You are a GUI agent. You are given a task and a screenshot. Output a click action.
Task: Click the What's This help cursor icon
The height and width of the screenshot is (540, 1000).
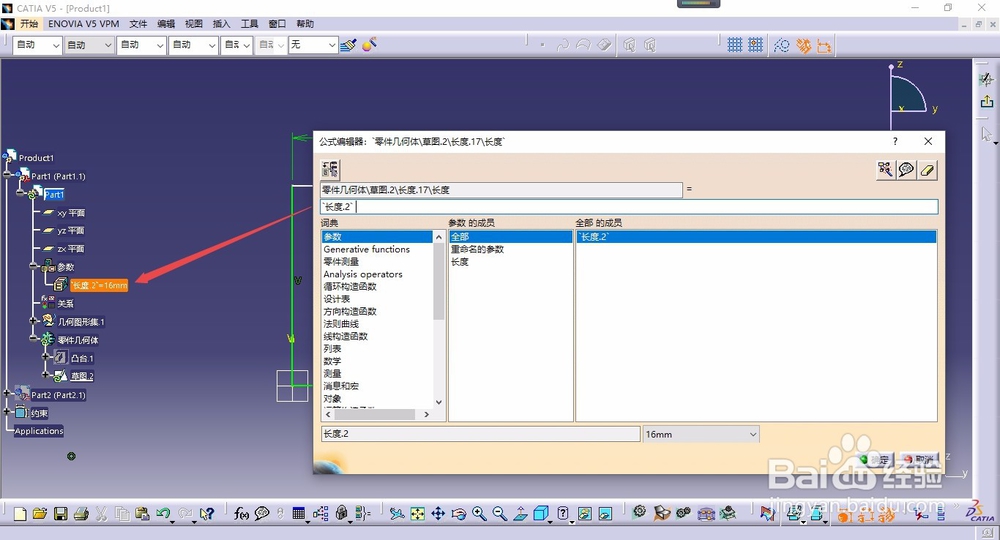[x=206, y=513]
